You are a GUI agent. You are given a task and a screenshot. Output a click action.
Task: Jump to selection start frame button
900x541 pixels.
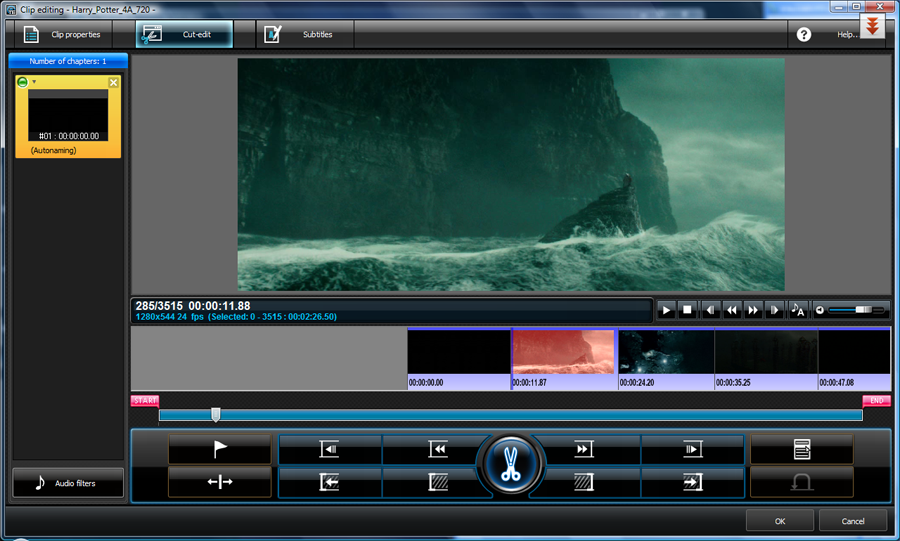[329, 449]
